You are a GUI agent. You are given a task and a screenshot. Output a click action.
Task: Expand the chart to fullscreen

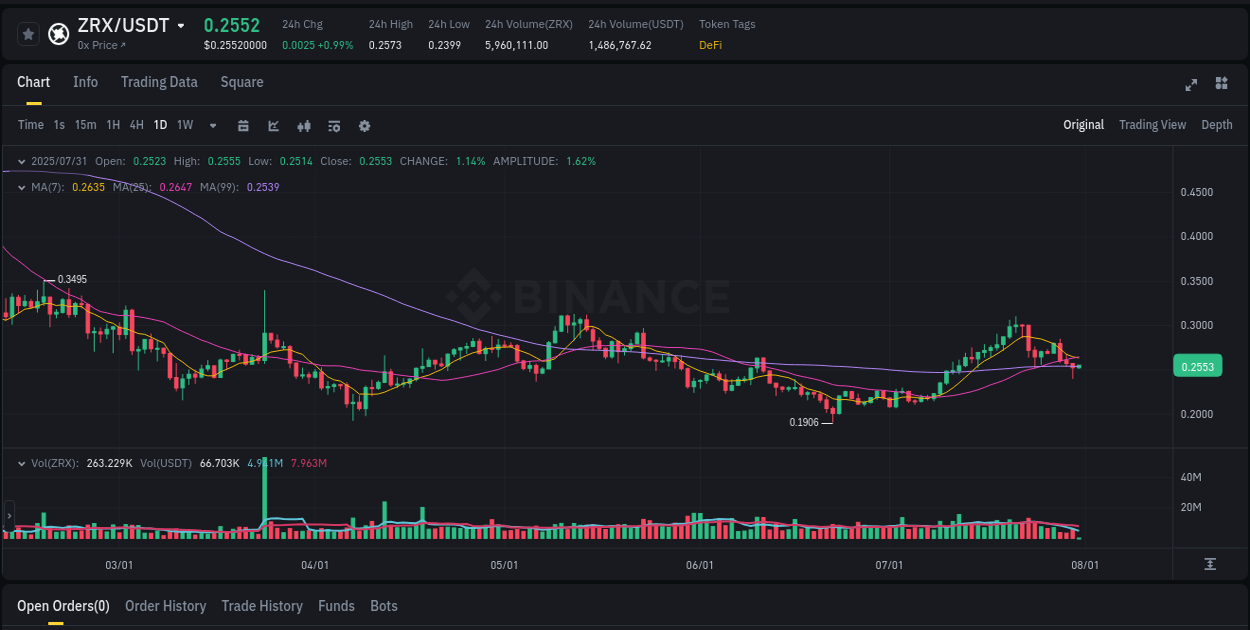[x=1191, y=85]
